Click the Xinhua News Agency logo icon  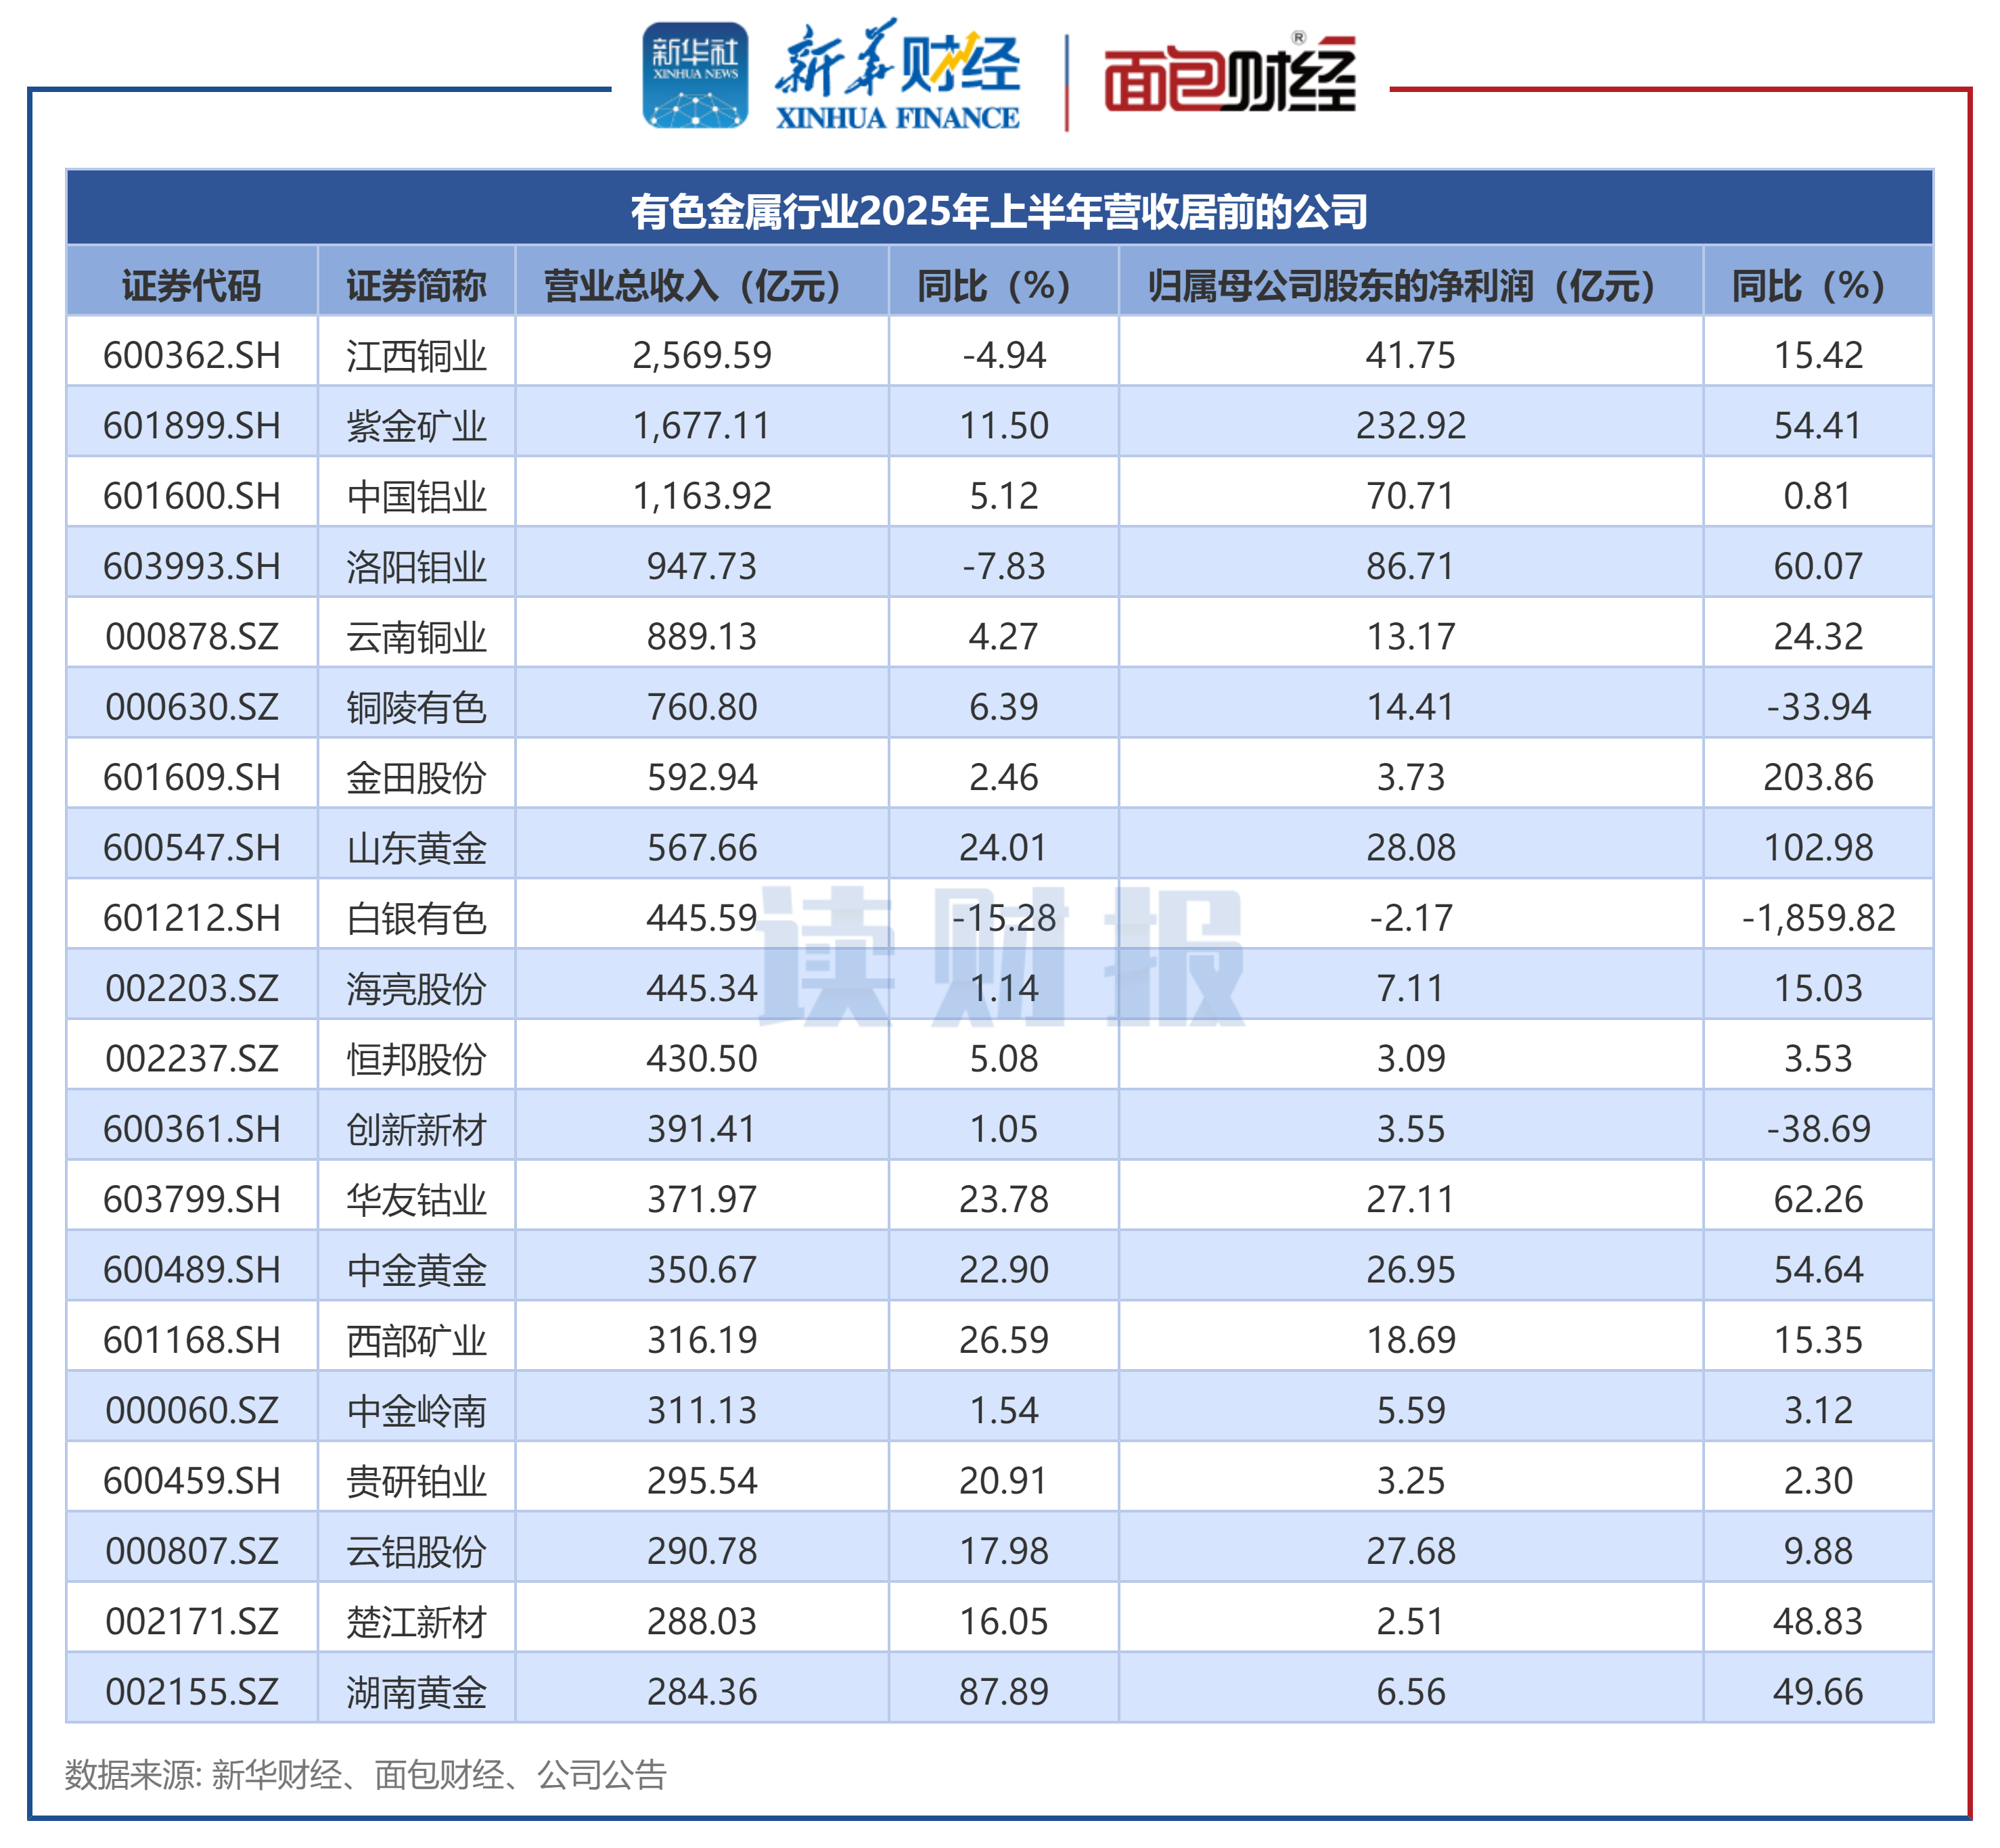tap(695, 76)
